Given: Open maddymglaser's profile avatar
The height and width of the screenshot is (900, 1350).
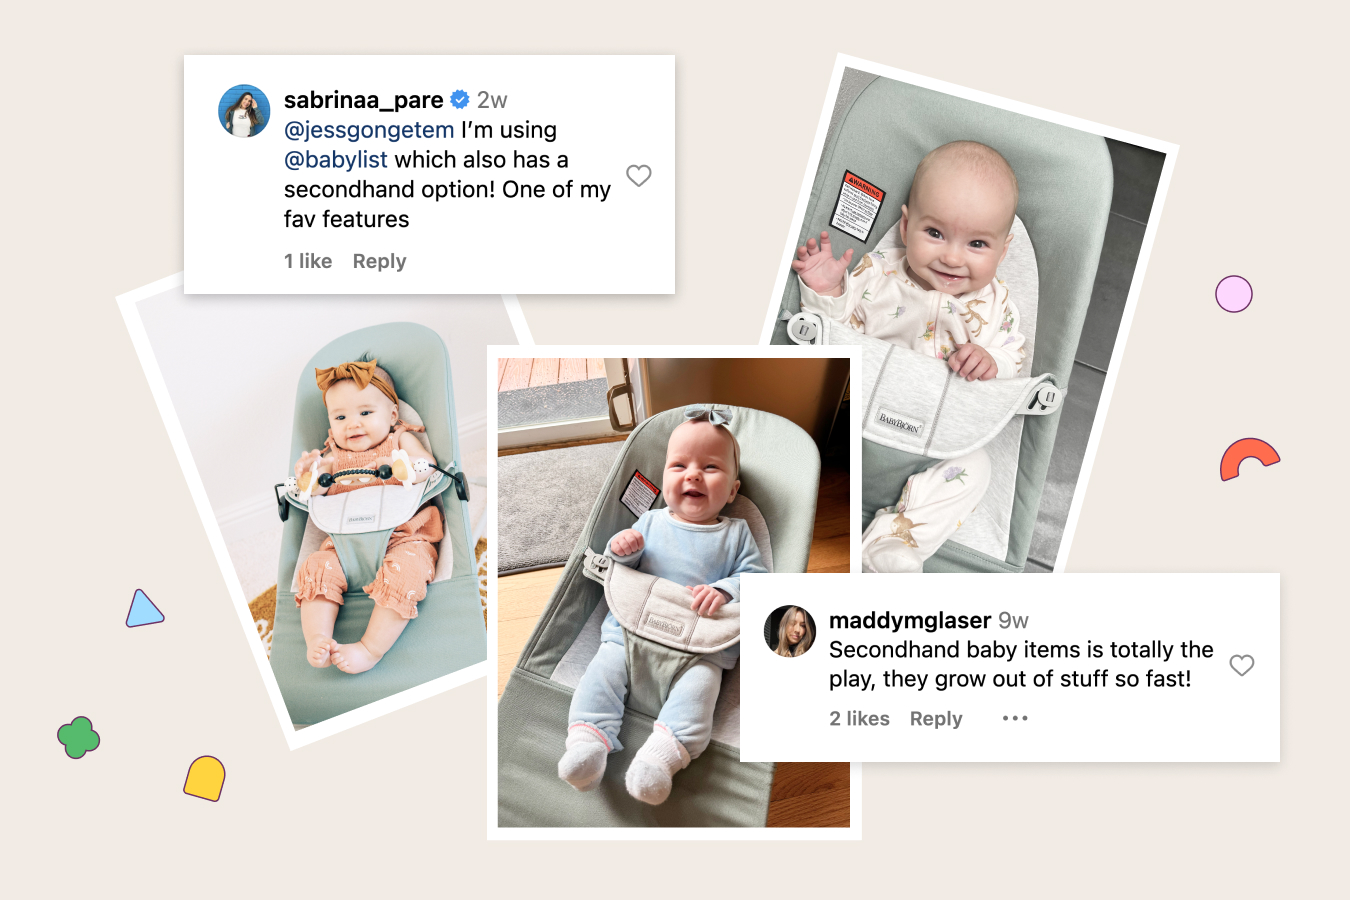Looking at the screenshot, I should [x=790, y=631].
